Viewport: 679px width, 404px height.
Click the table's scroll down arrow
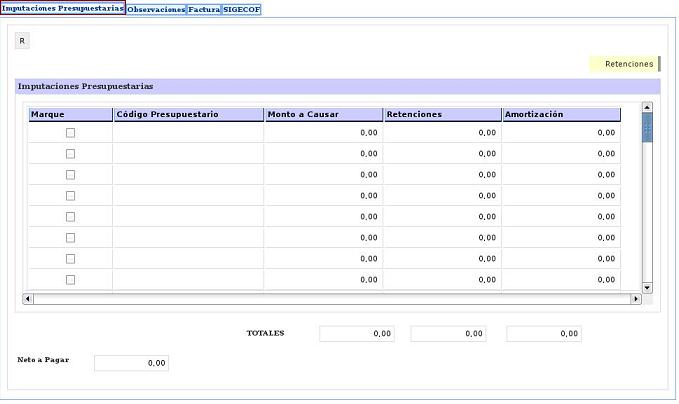(x=647, y=287)
